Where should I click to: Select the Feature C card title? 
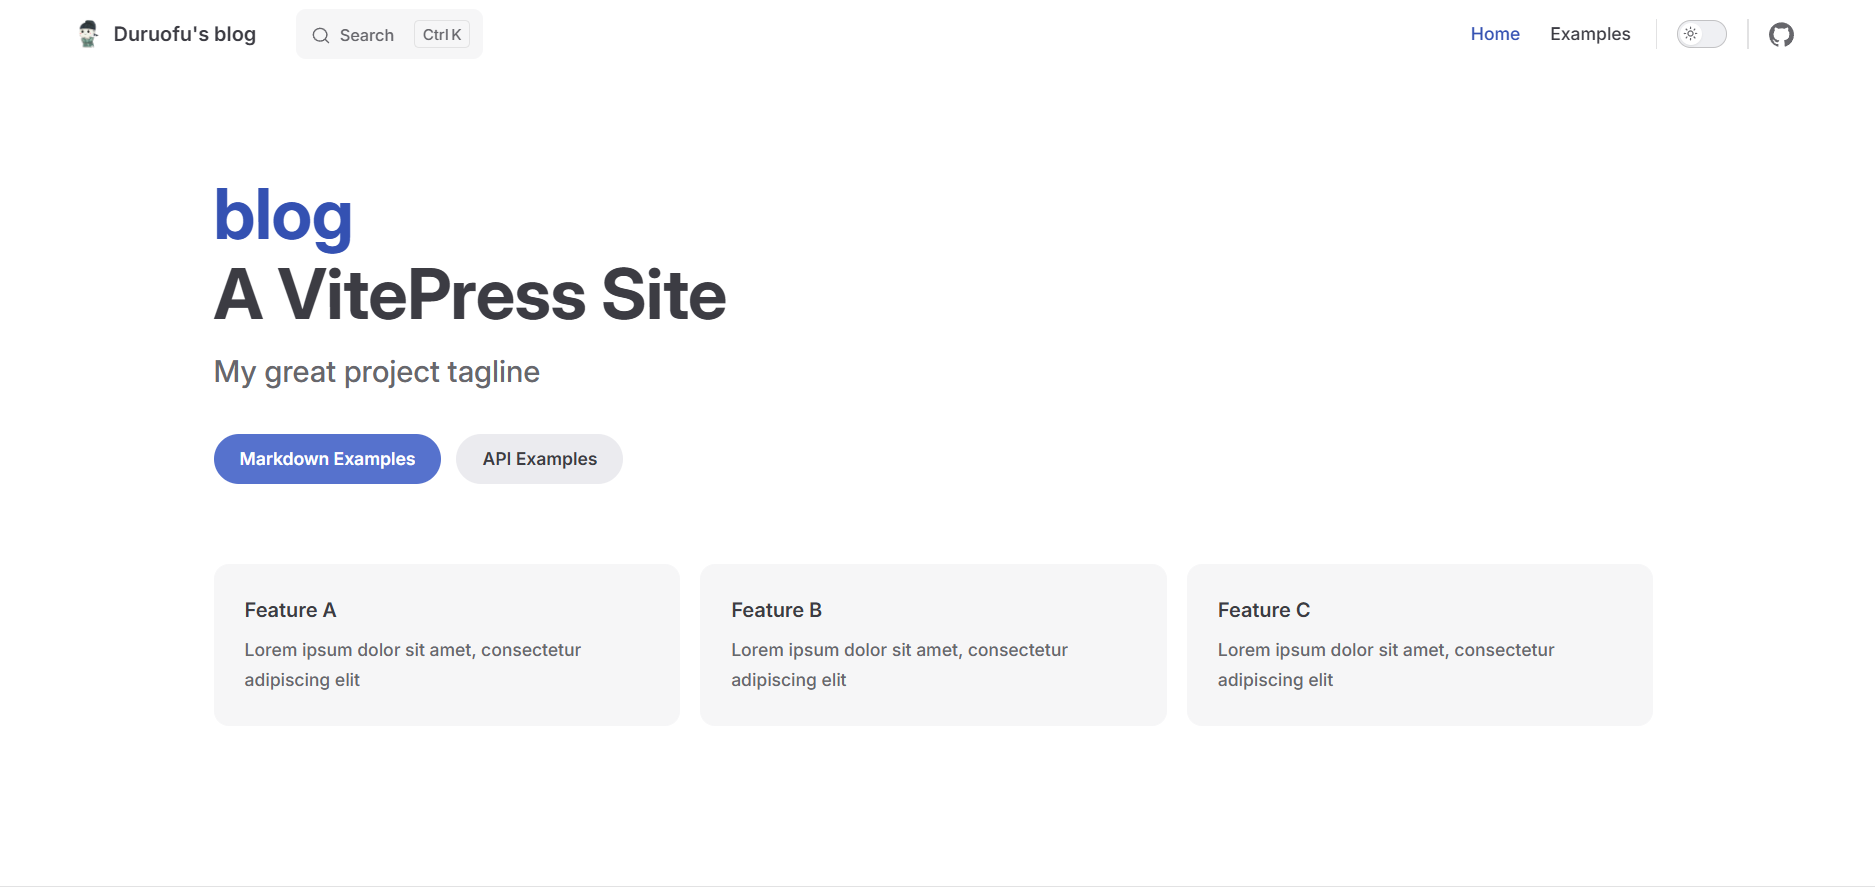pos(1263,610)
